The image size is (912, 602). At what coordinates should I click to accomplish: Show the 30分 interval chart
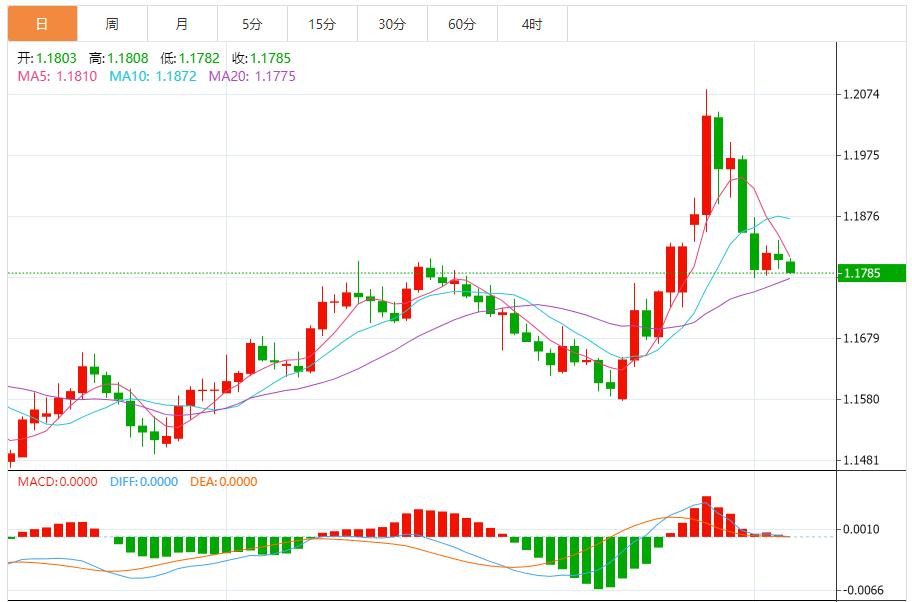point(392,24)
